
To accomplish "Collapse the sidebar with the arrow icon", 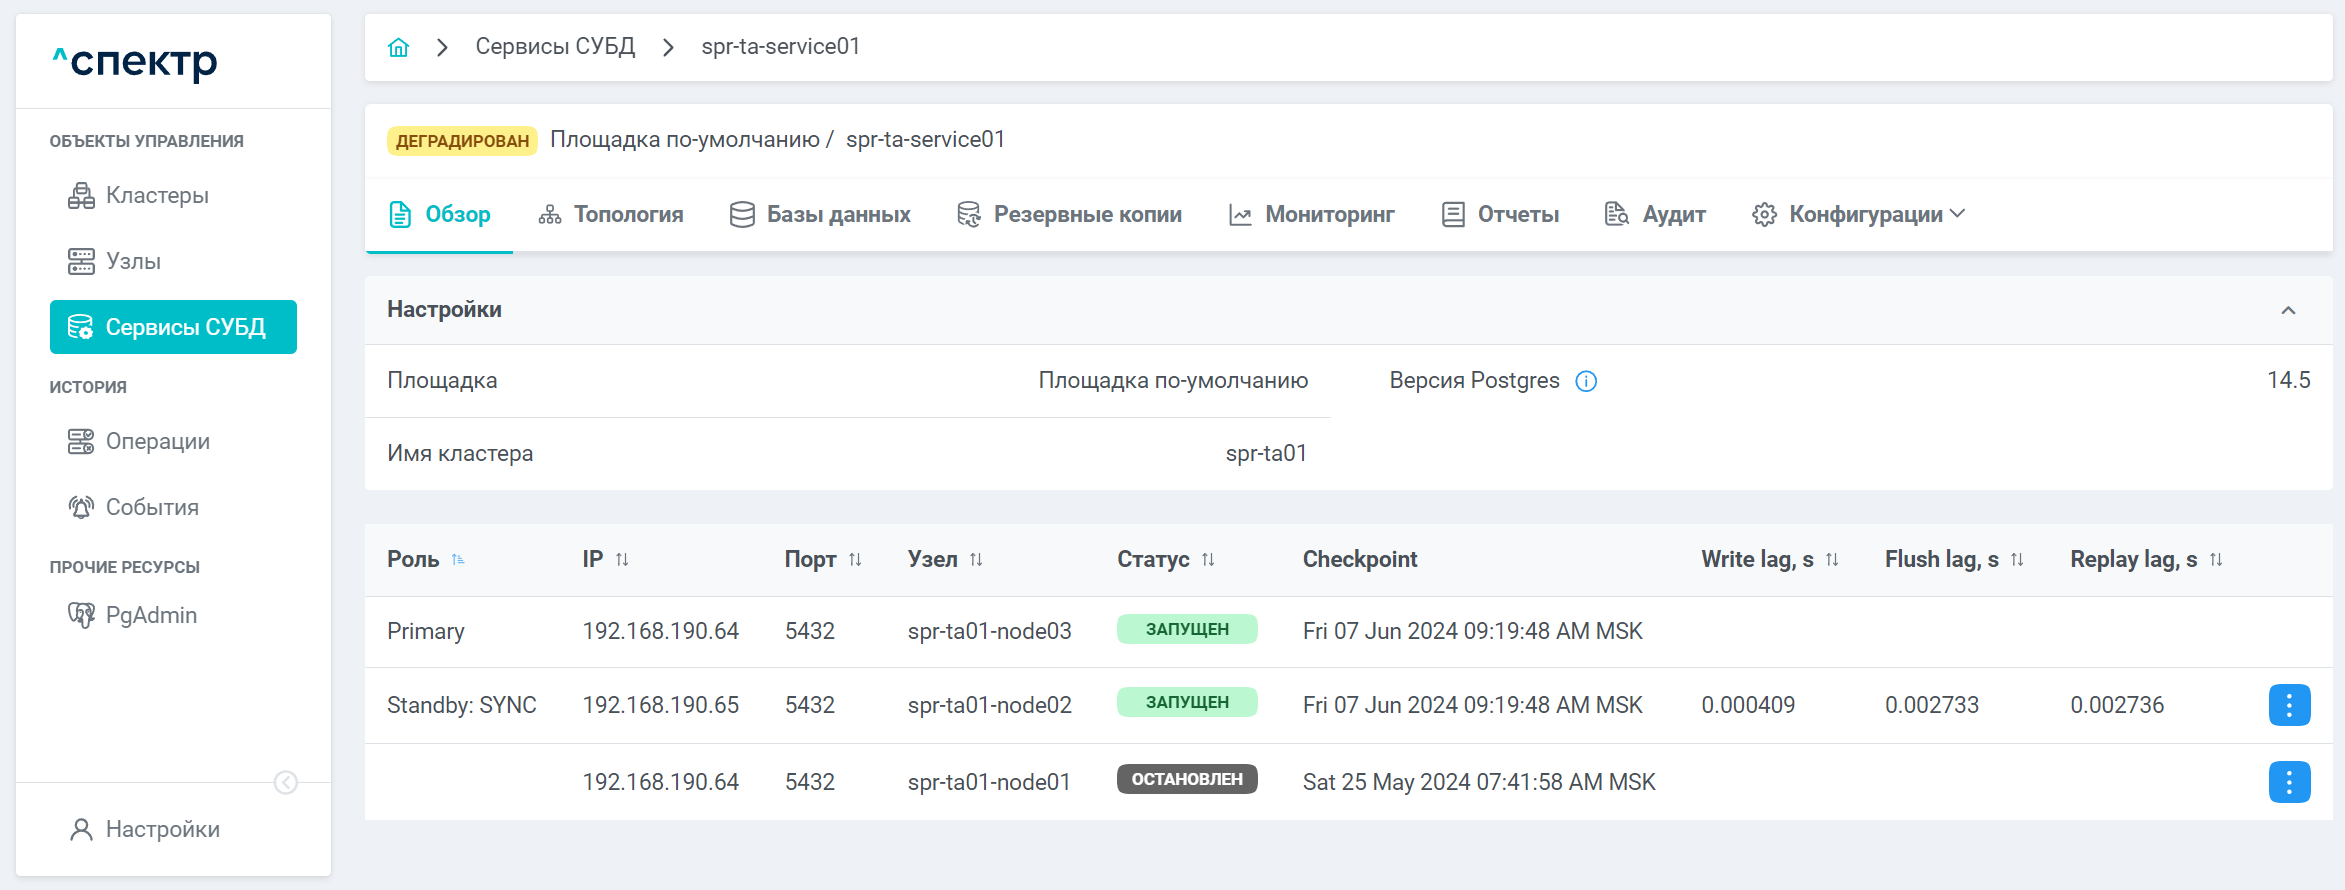I will point(286,782).
